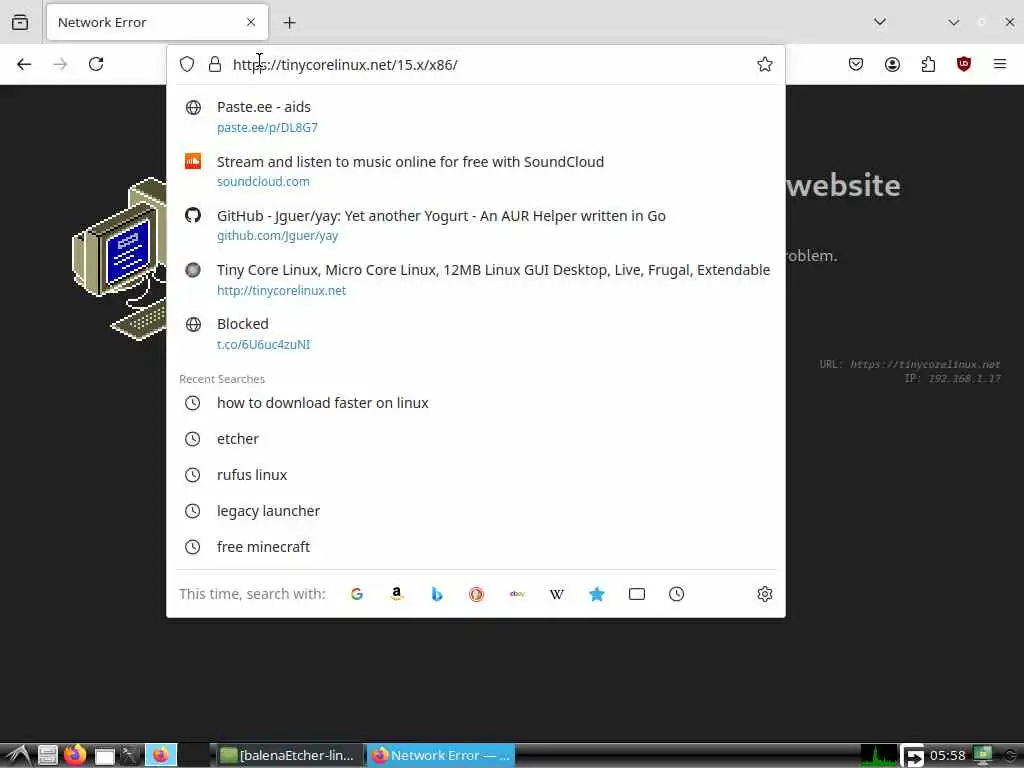The width and height of the screenshot is (1024, 768).
Task: Launch Firefox from the taskbar quick launcher
Action: pyautogui.click(x=75, y=756)
